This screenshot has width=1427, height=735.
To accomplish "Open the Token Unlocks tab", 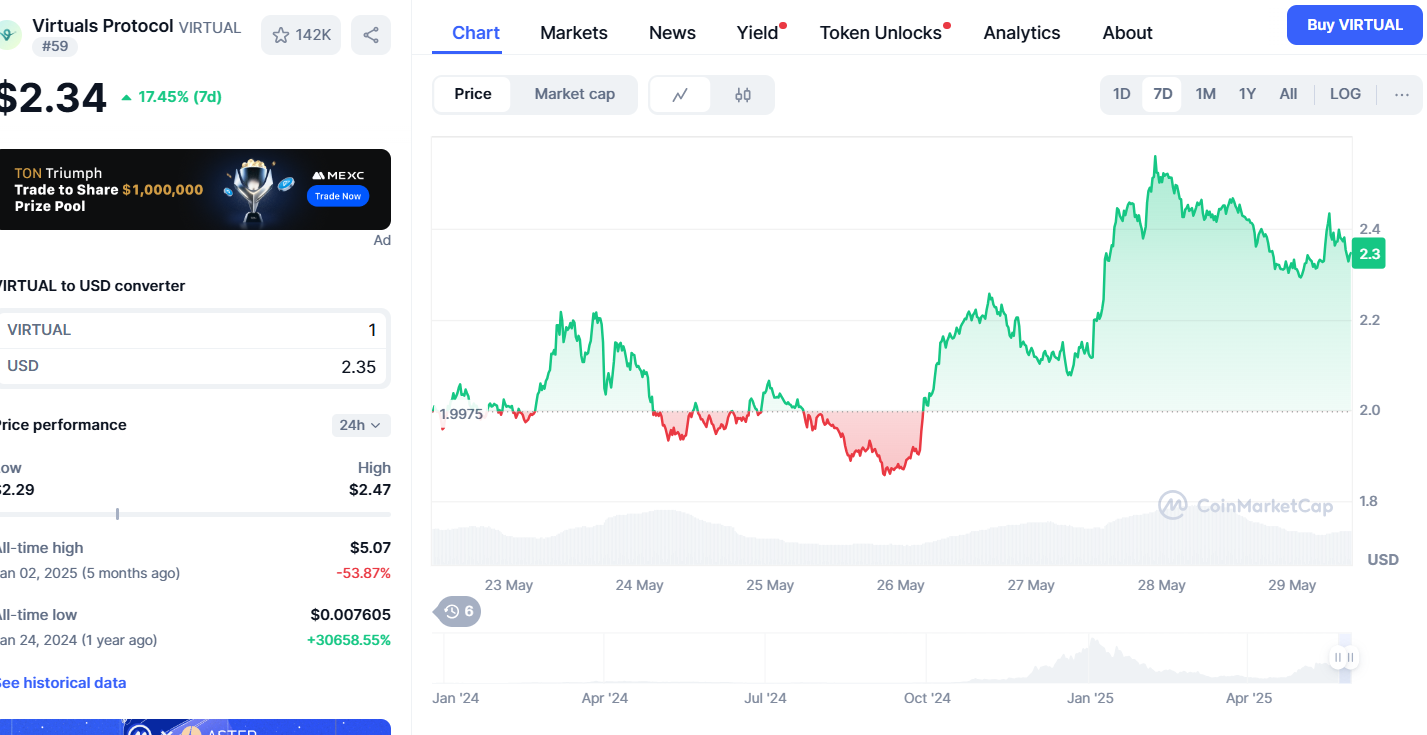I will click(x=880, y=33).
